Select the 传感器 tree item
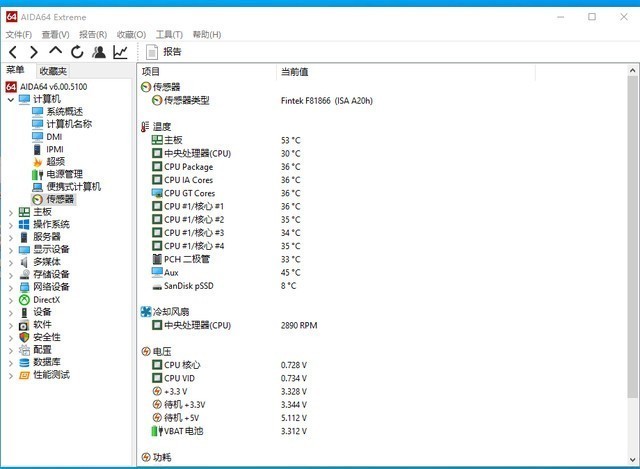 [x=54, y=199]
